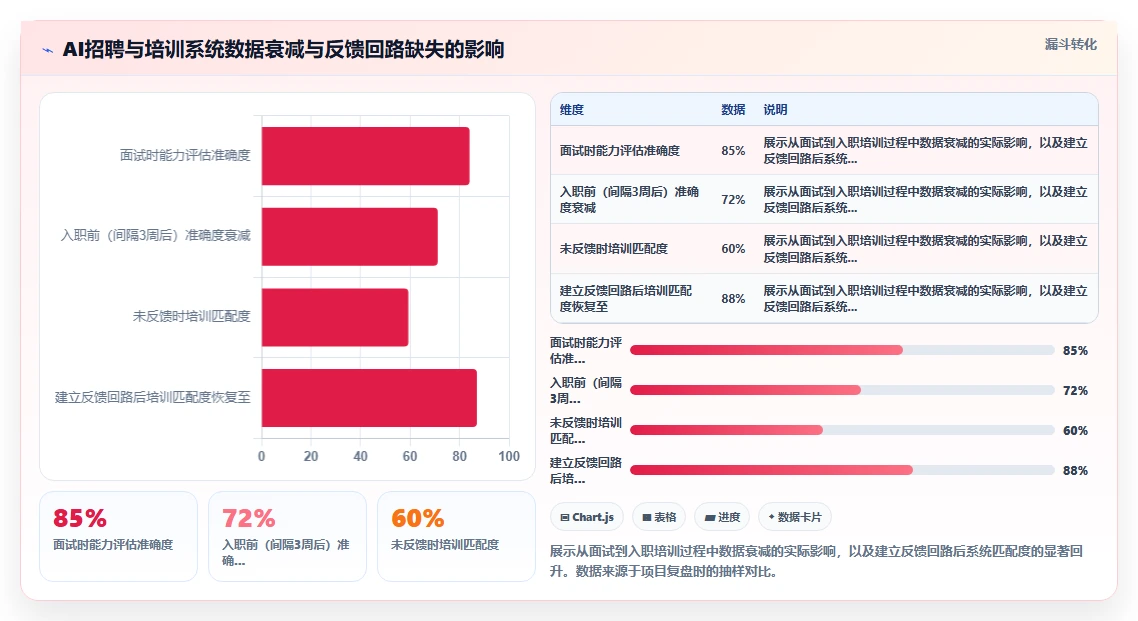Click the 85% value in the table
This screenshot has width=1138, height=621.
coord(733,151)
